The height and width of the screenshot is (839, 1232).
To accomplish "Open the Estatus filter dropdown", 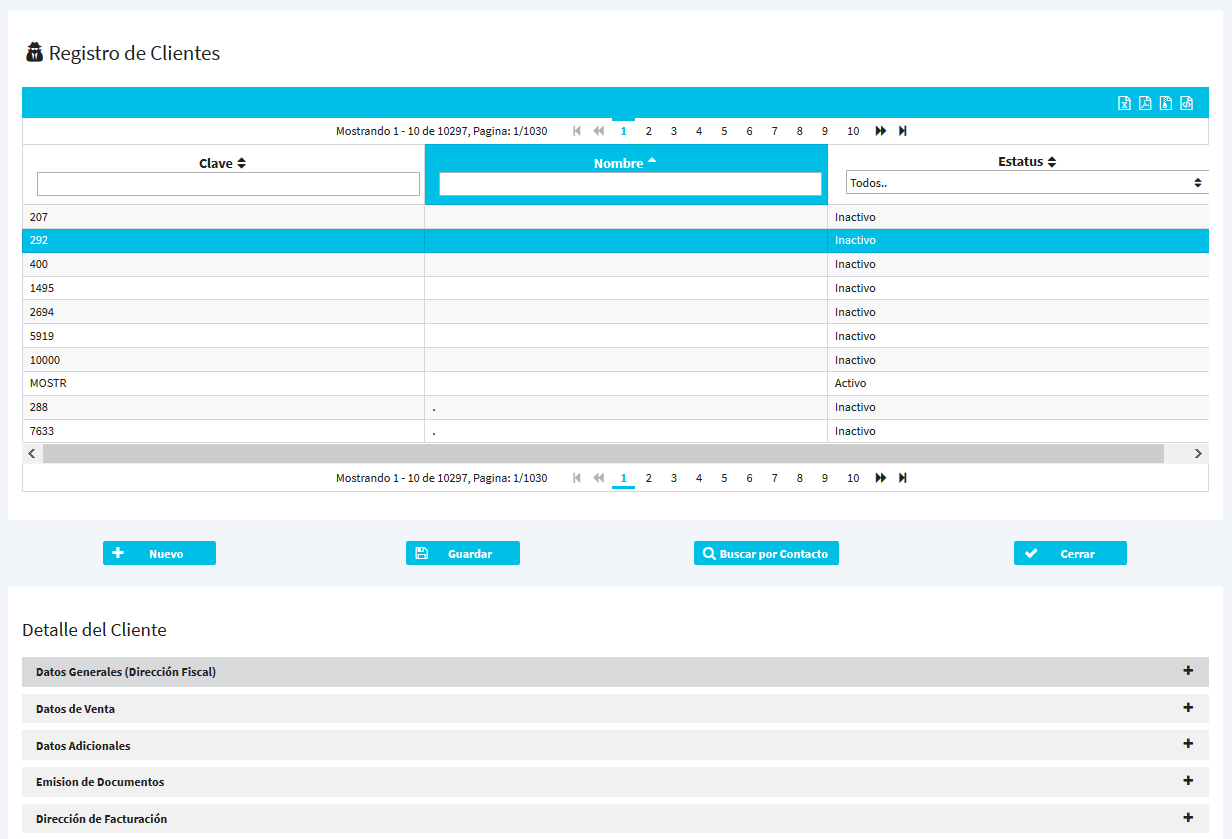I will [x=1026, y=183].
